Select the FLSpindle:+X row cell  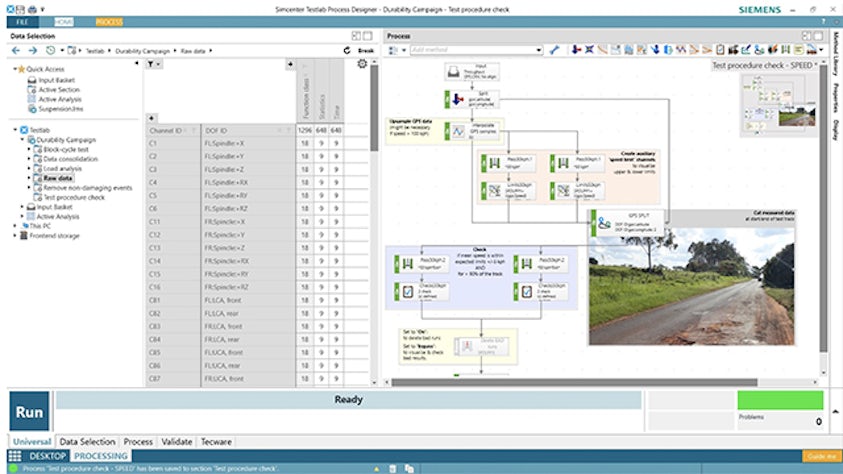pyautogui.click(x=248, y=143)
